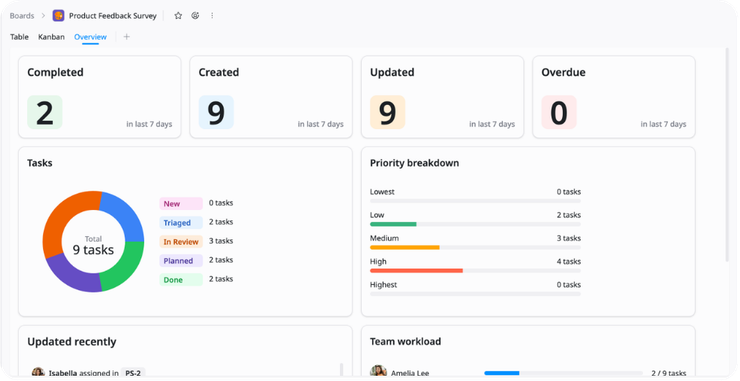The image size is (740, 381).
Task: Switch to the Kanban tab
Action: (x=51, y=37)
